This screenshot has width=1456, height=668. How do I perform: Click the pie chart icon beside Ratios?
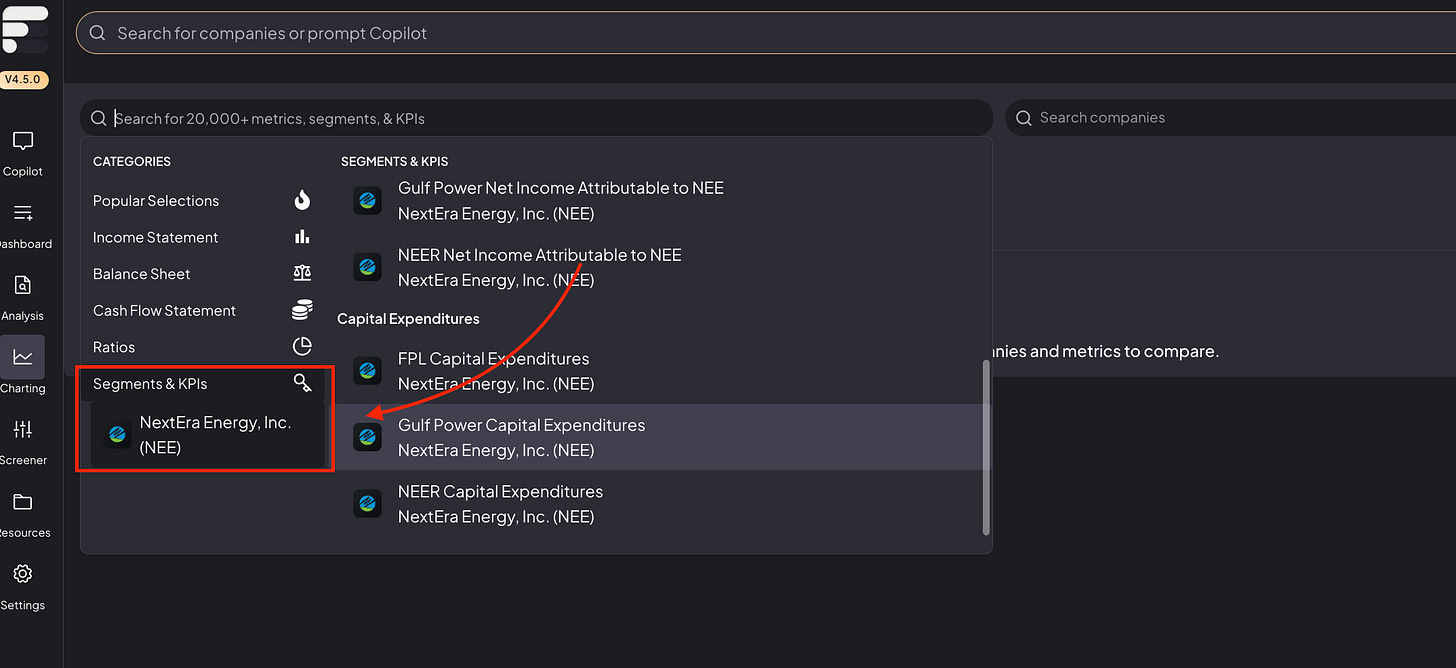pyautogui.click(x=302, y=347)
